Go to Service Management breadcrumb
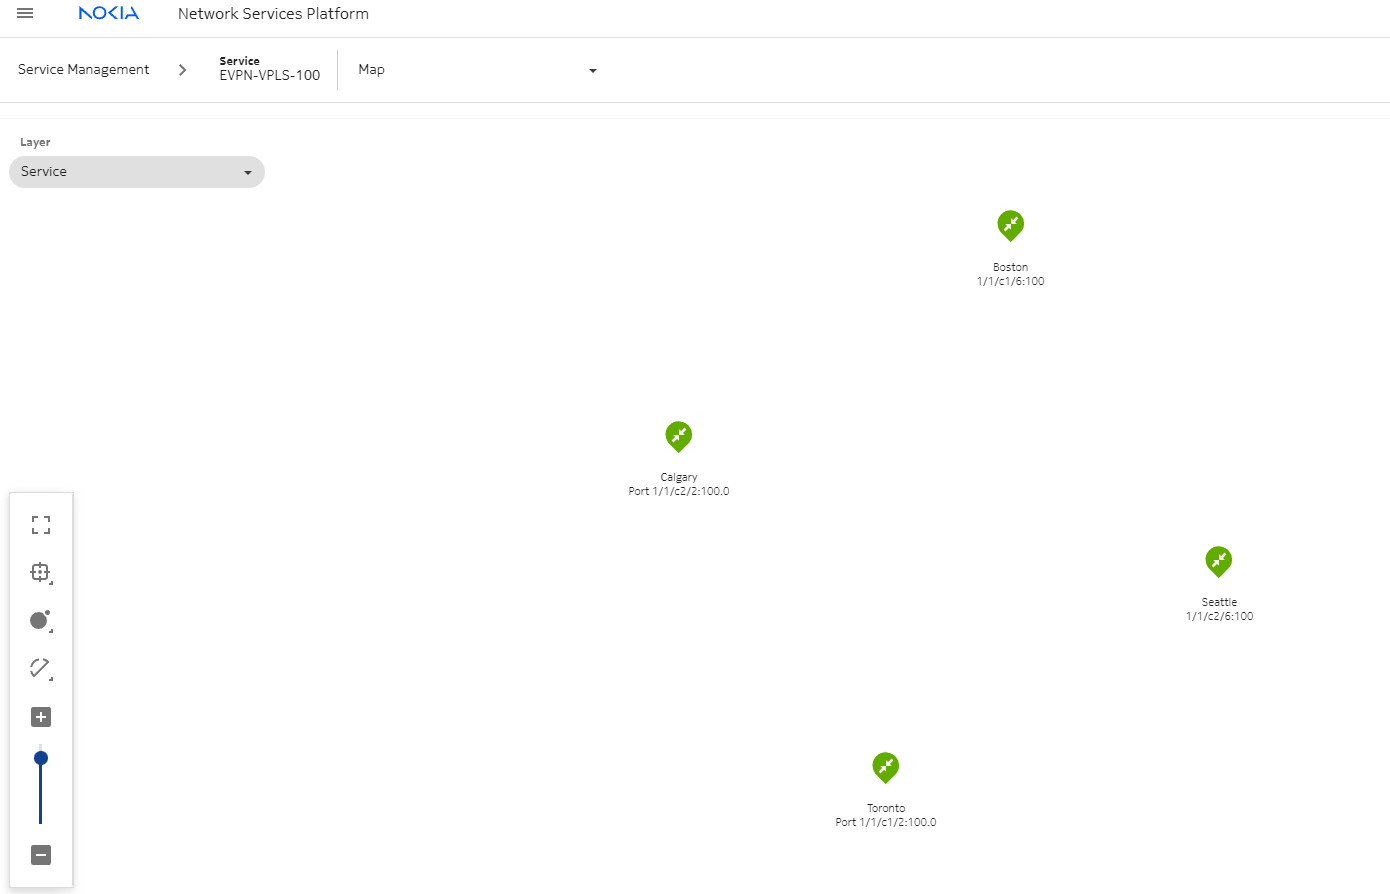Screen dimensions: 1390x894 84,70
